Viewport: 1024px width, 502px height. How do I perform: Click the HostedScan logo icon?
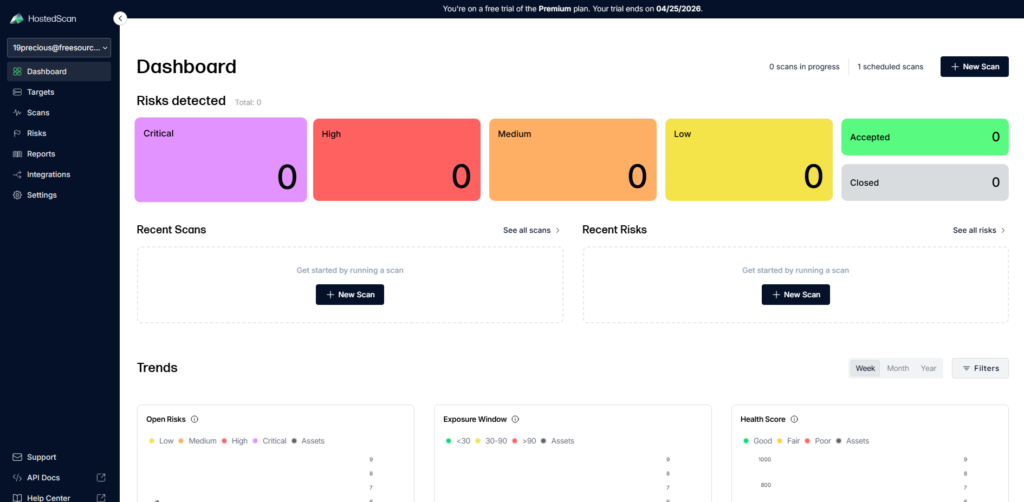(17, 19)
